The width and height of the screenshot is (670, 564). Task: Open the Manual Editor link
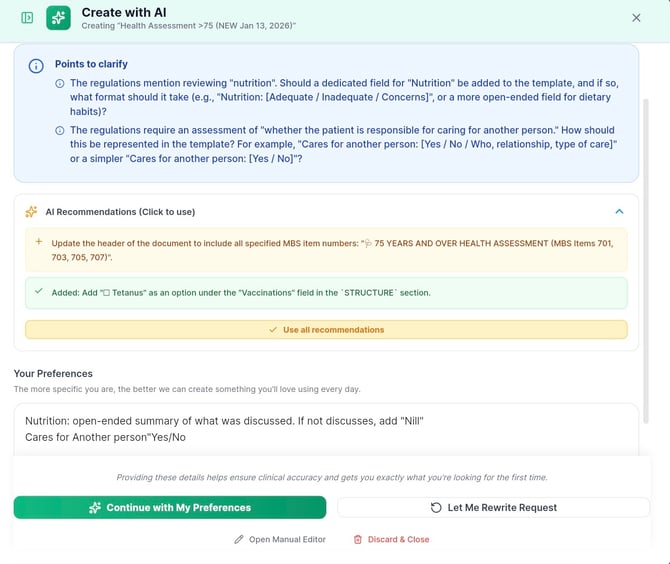click(x=280, y=539)
